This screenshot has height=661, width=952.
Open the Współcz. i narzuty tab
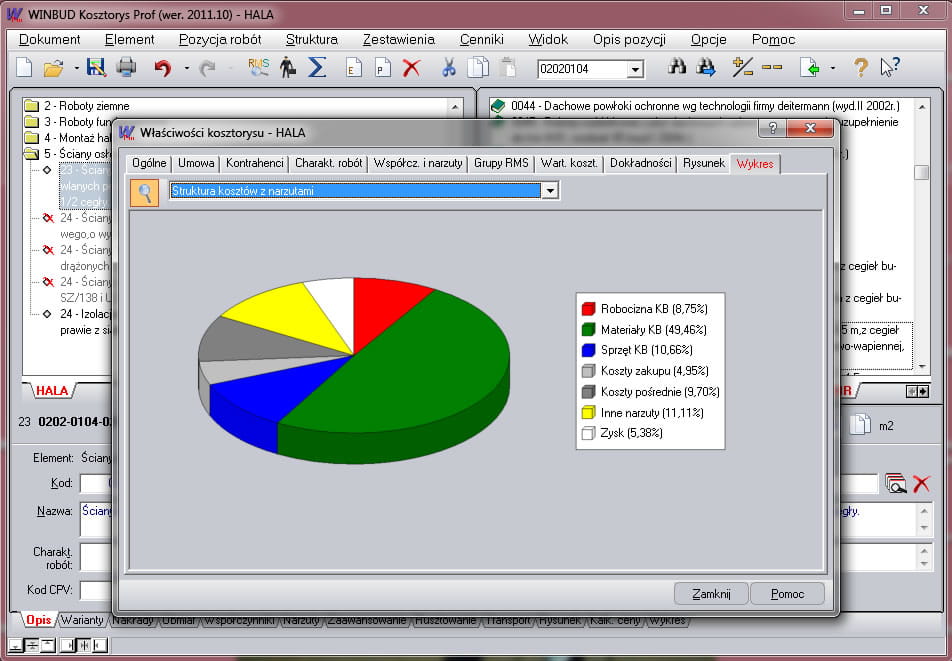417,163
